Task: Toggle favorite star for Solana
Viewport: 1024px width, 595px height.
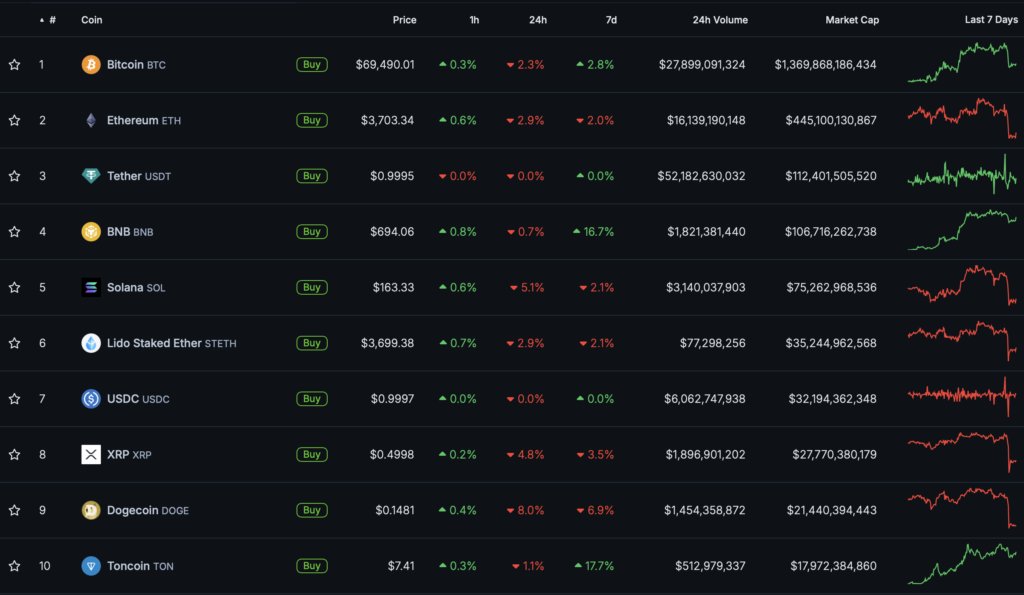Action: click(15, 288)
